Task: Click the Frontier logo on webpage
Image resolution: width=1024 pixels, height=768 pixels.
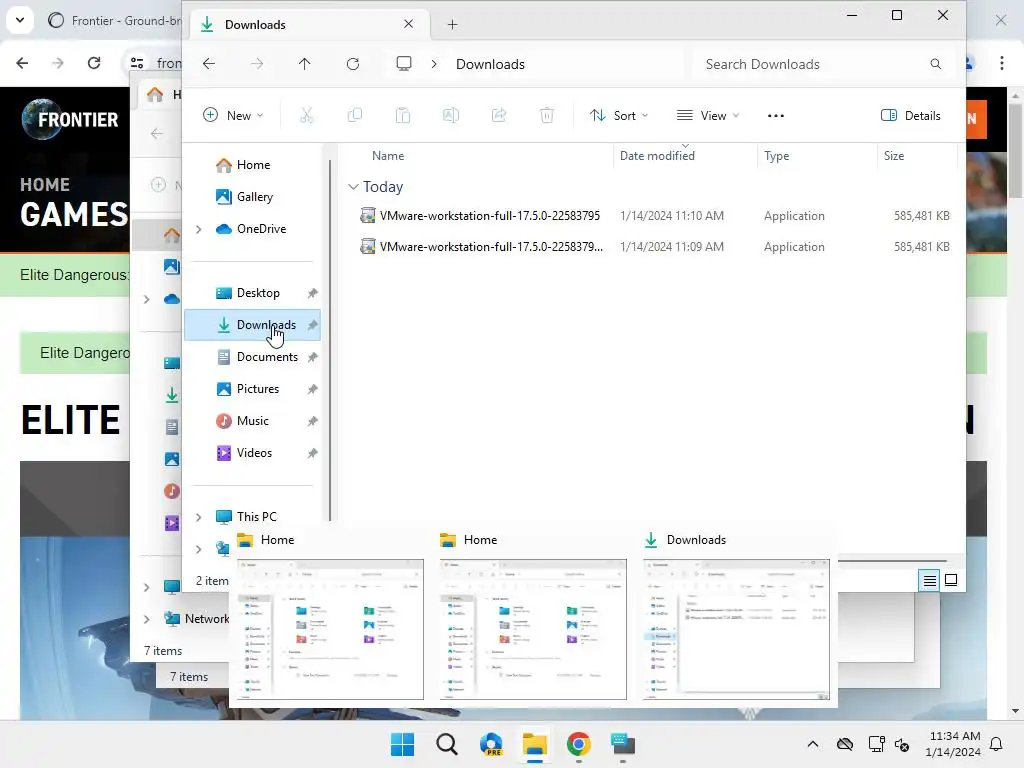Action: [70, 120]
